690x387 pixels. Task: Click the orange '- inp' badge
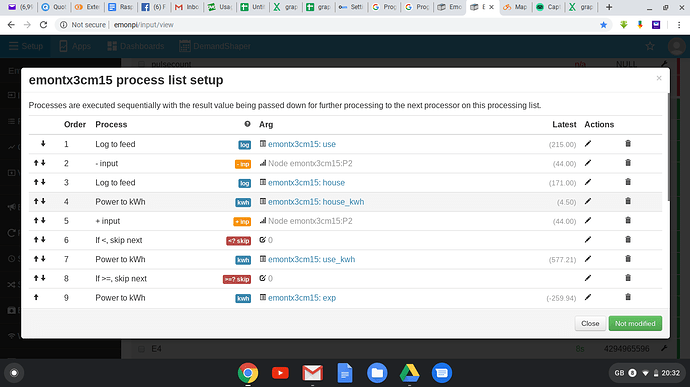243,164
